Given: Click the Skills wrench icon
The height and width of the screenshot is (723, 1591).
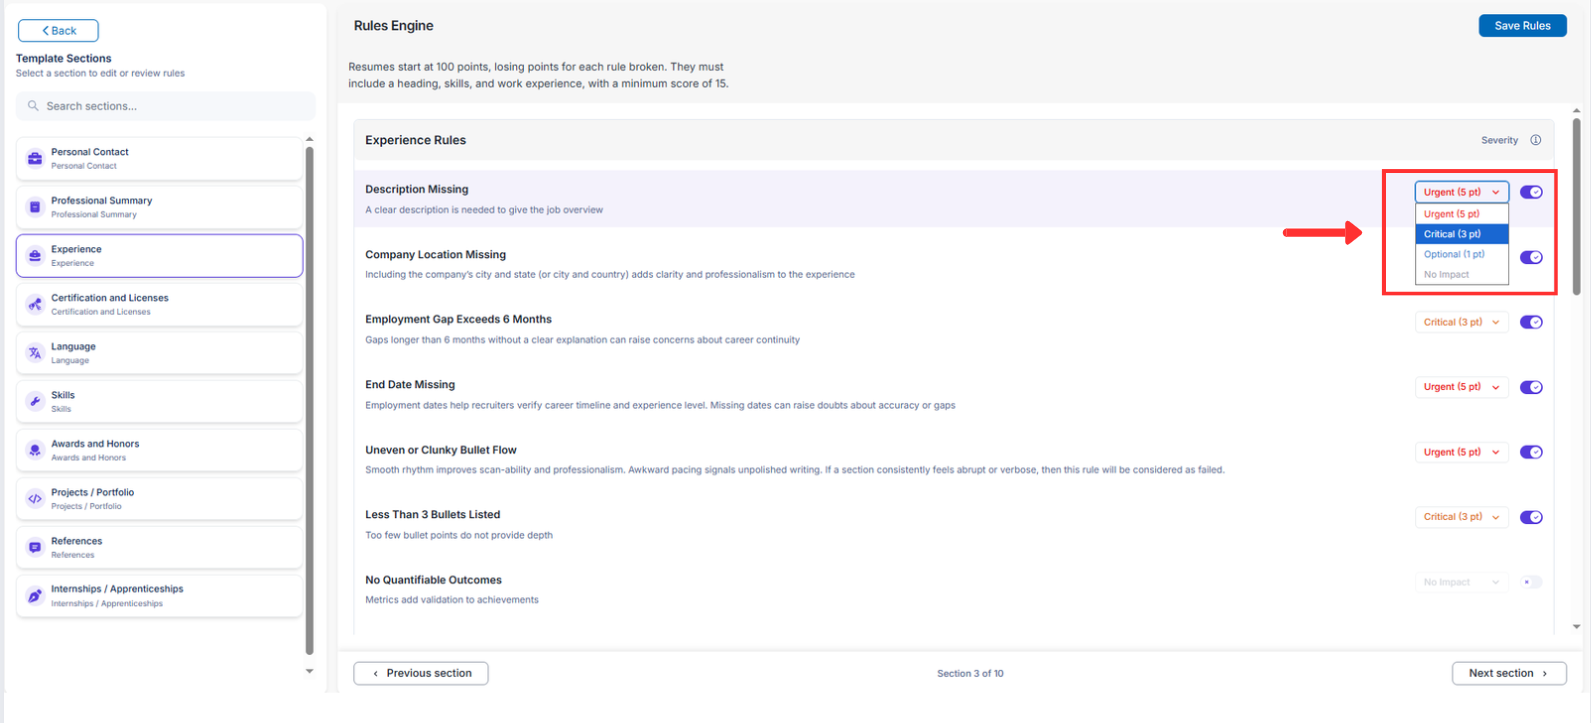Looking at the screenshot, I should [x=35, y=401].
